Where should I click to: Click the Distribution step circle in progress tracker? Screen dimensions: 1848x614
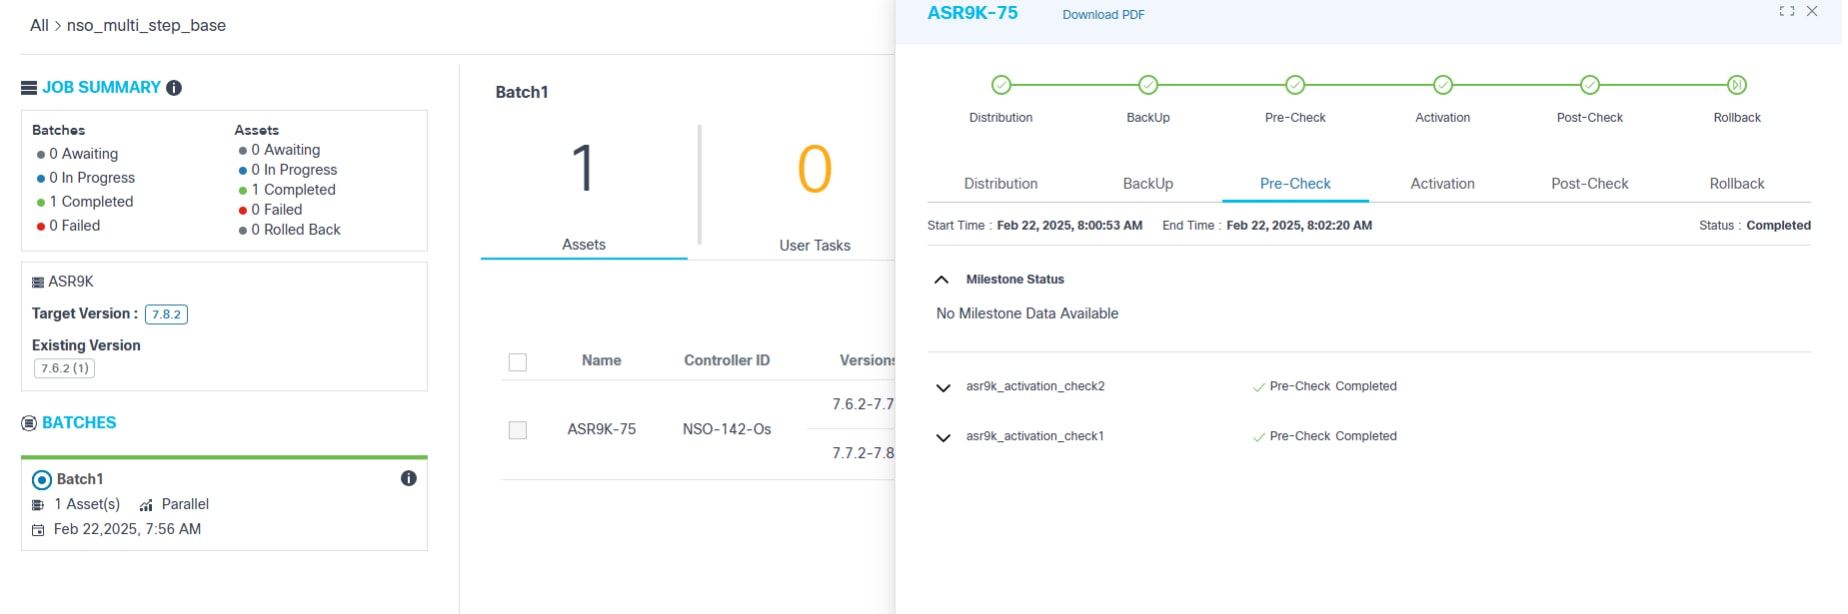(x=1001, y=85)
